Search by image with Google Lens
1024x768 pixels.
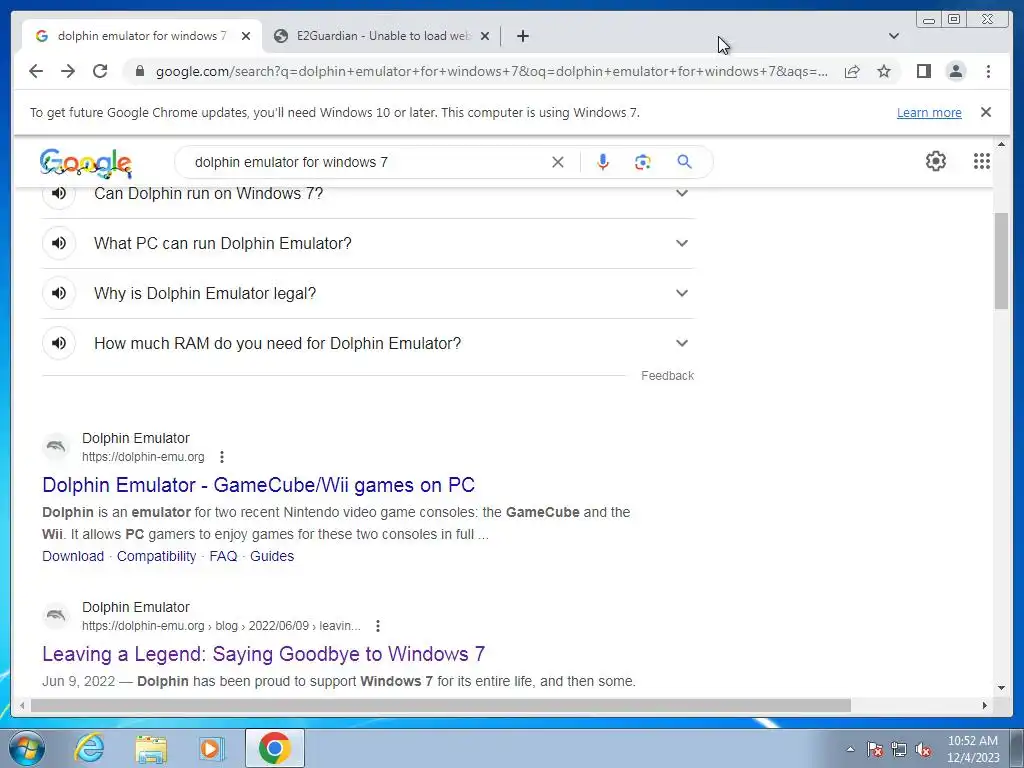coord(643,162)
